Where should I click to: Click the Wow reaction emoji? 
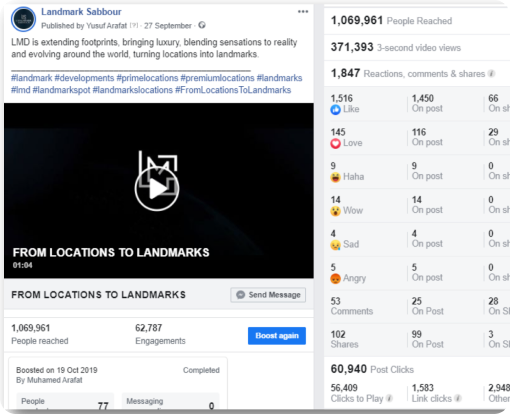pyautogui.click(x=335, y=211)
